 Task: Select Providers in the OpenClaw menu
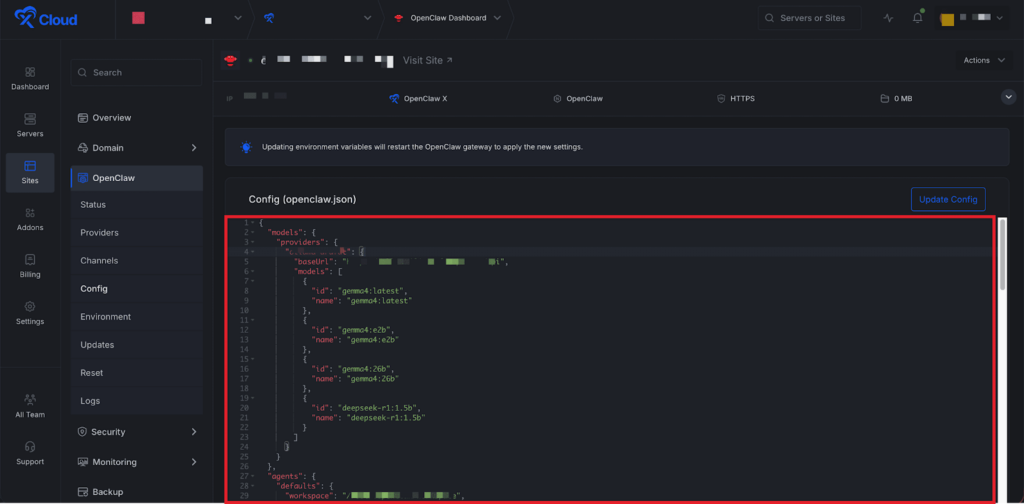coord(99,233)
